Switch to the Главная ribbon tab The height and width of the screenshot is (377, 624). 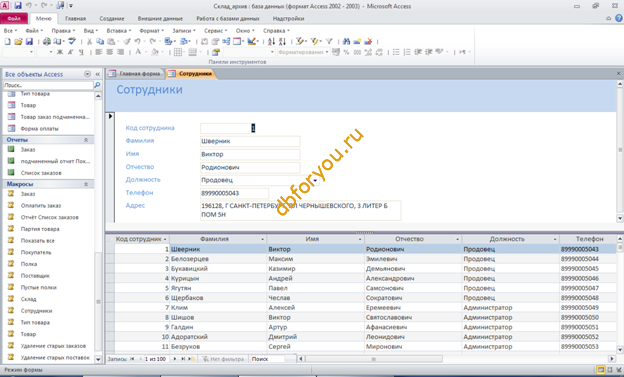(x=76, y=18)
